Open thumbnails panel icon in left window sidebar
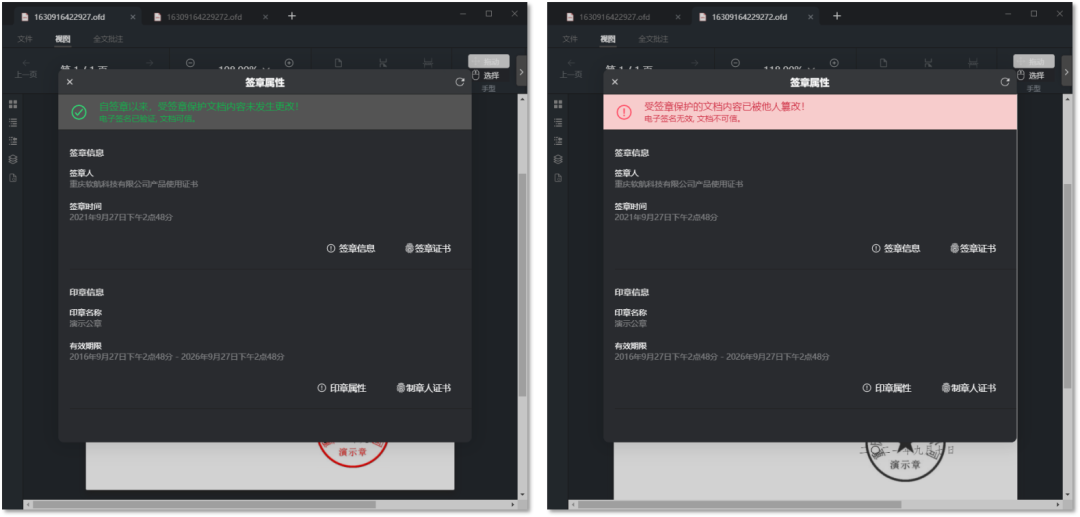 pos(12,105)
